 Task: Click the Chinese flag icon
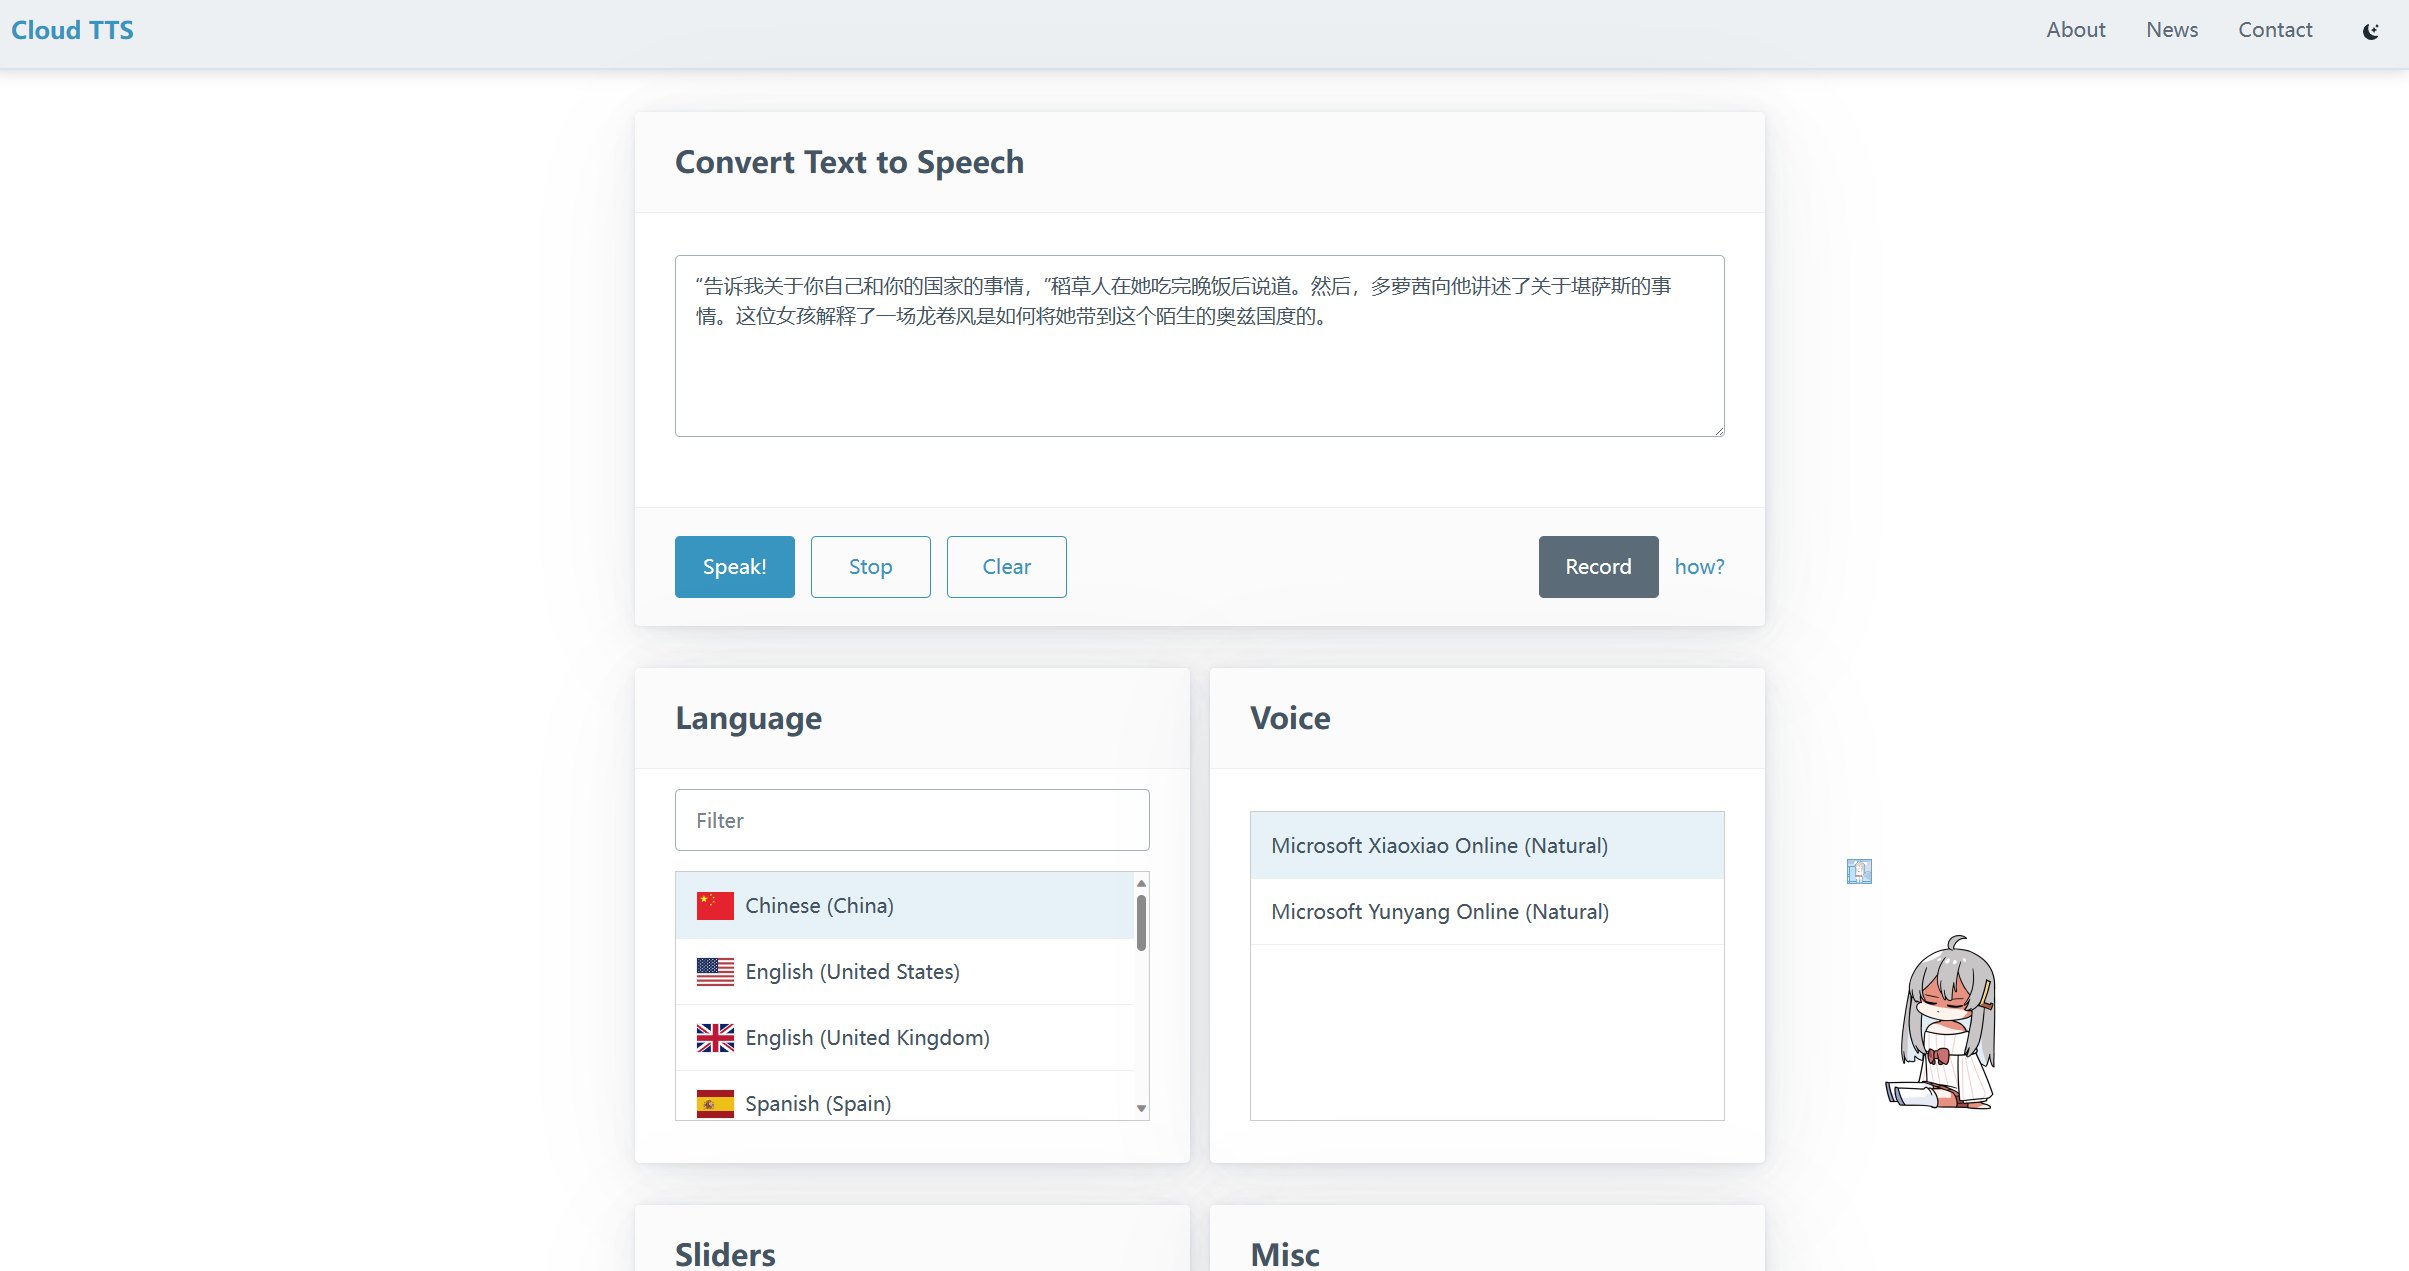click(714, 905)
